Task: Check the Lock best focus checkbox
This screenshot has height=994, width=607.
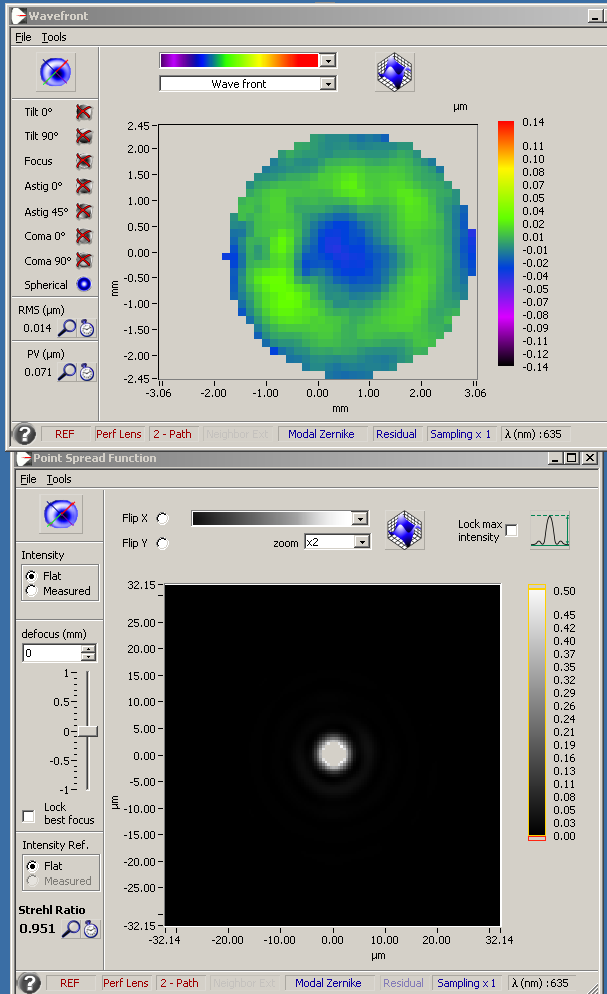Action: 28,816
